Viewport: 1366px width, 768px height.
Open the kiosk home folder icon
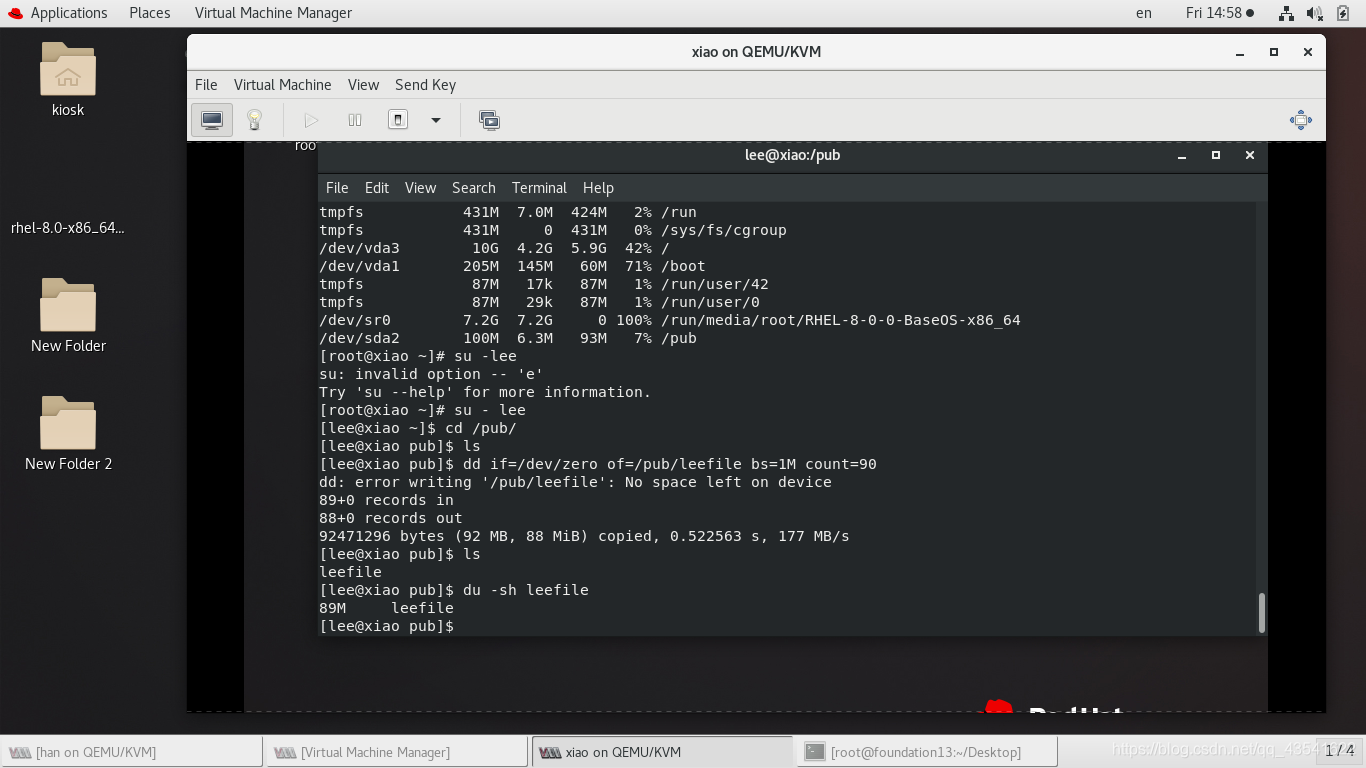click(x=68, y=80)
